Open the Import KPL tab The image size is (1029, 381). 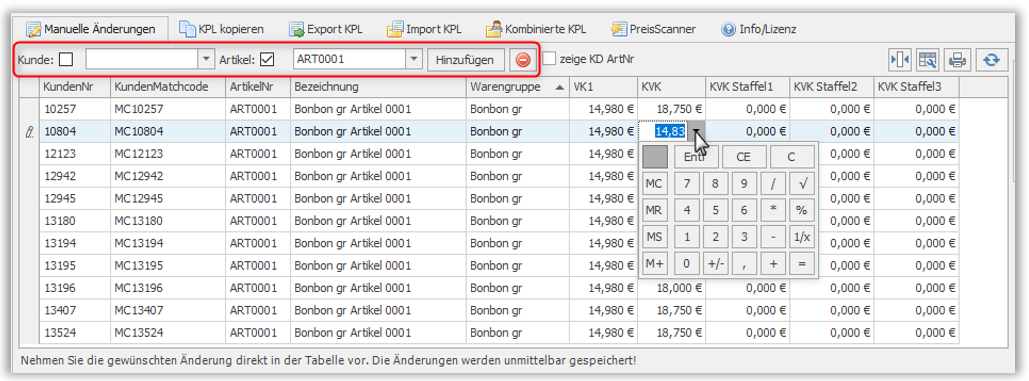tap(424, 29)
